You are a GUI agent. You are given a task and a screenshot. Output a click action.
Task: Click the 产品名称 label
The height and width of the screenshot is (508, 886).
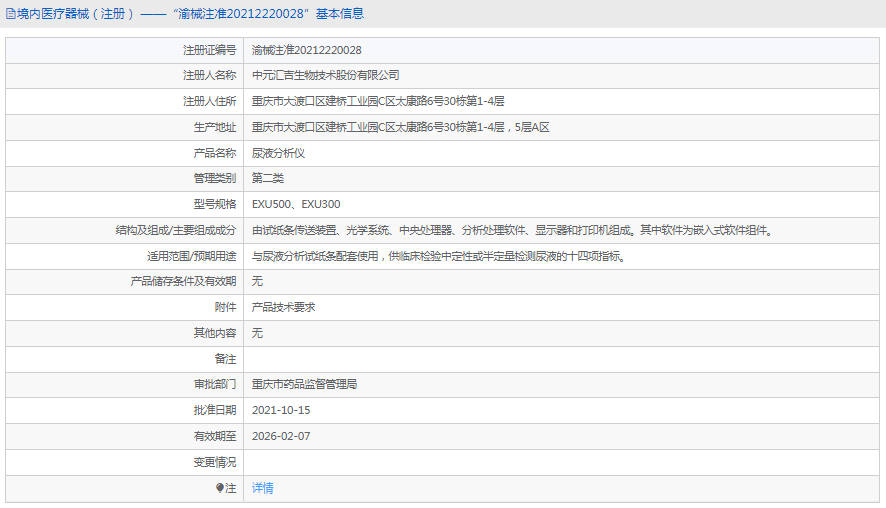coord(215,153)
